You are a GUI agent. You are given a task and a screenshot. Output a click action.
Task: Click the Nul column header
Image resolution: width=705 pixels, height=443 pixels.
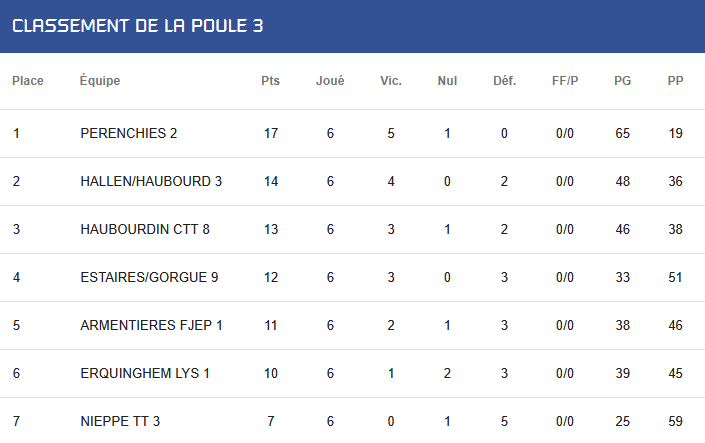447,81
